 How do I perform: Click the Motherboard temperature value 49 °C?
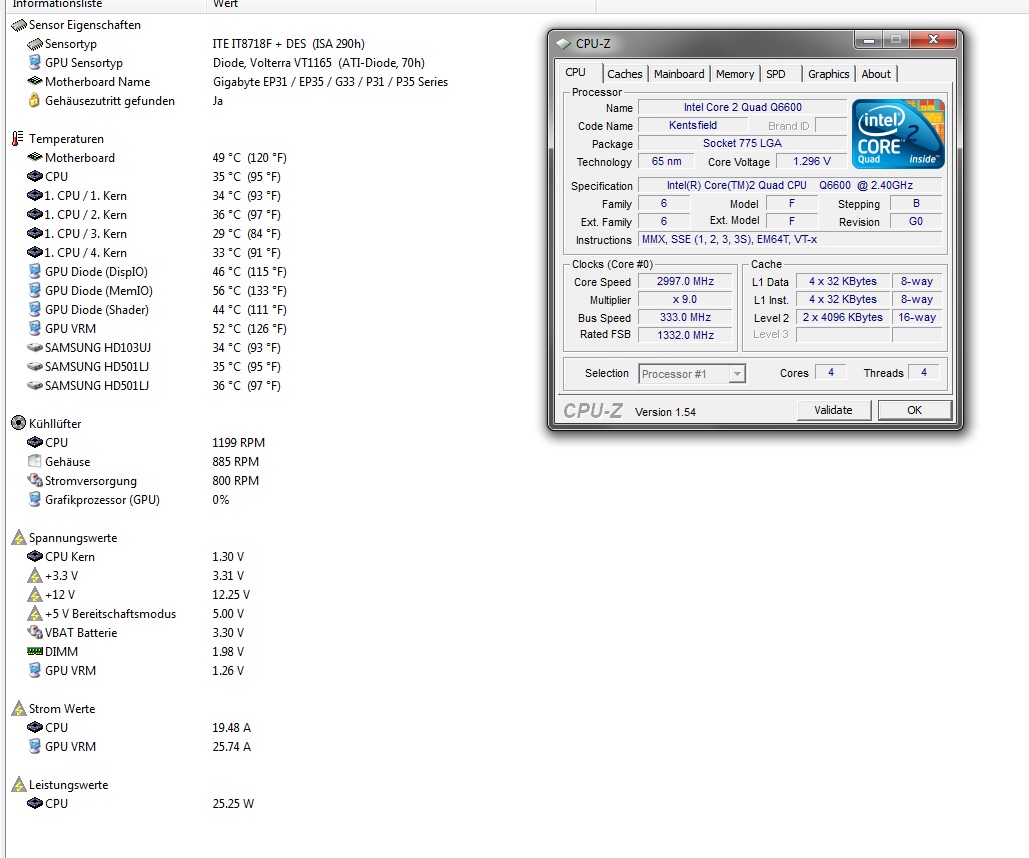pyautogui.click(x=249, y=158)
